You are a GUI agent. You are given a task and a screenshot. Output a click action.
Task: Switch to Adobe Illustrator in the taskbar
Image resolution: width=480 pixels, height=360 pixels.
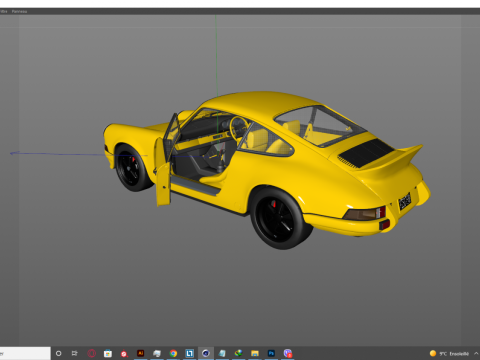[x=140, y=353]
